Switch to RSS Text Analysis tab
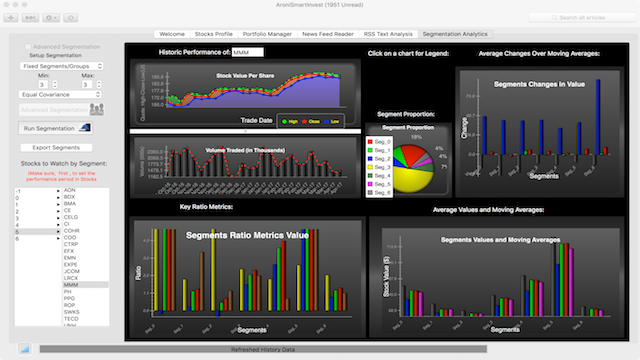The width and height of the screenshot is (640, 360). coord(388,34)
